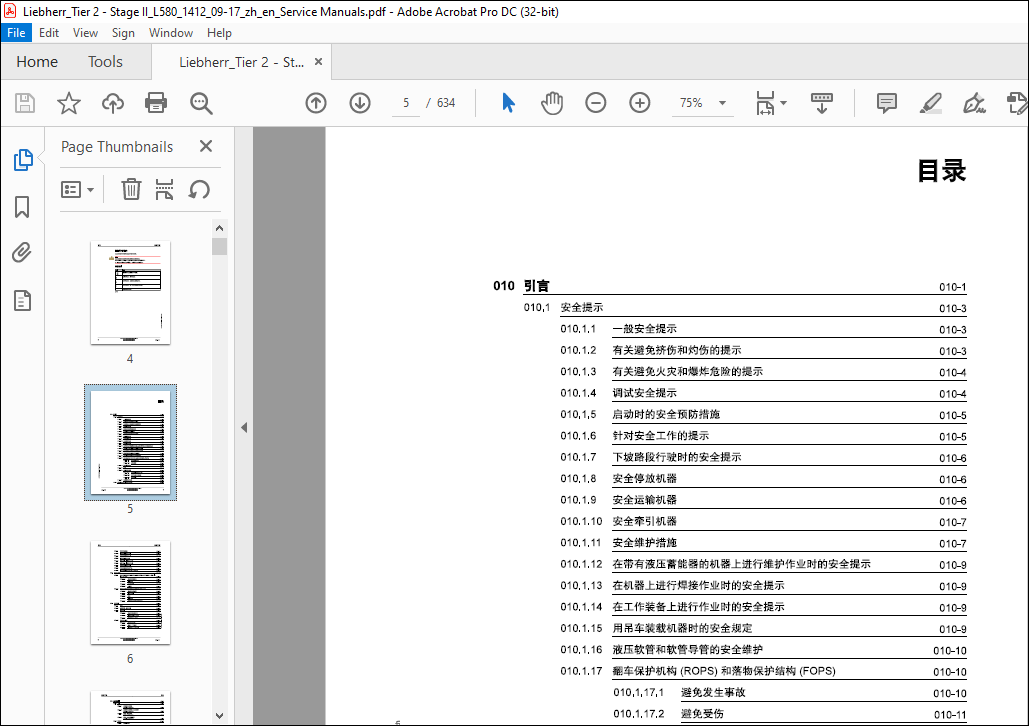The height and width of the screenshot is (726, 1029).
Task: Switch to the Tools tab
Action: point(105,62)
